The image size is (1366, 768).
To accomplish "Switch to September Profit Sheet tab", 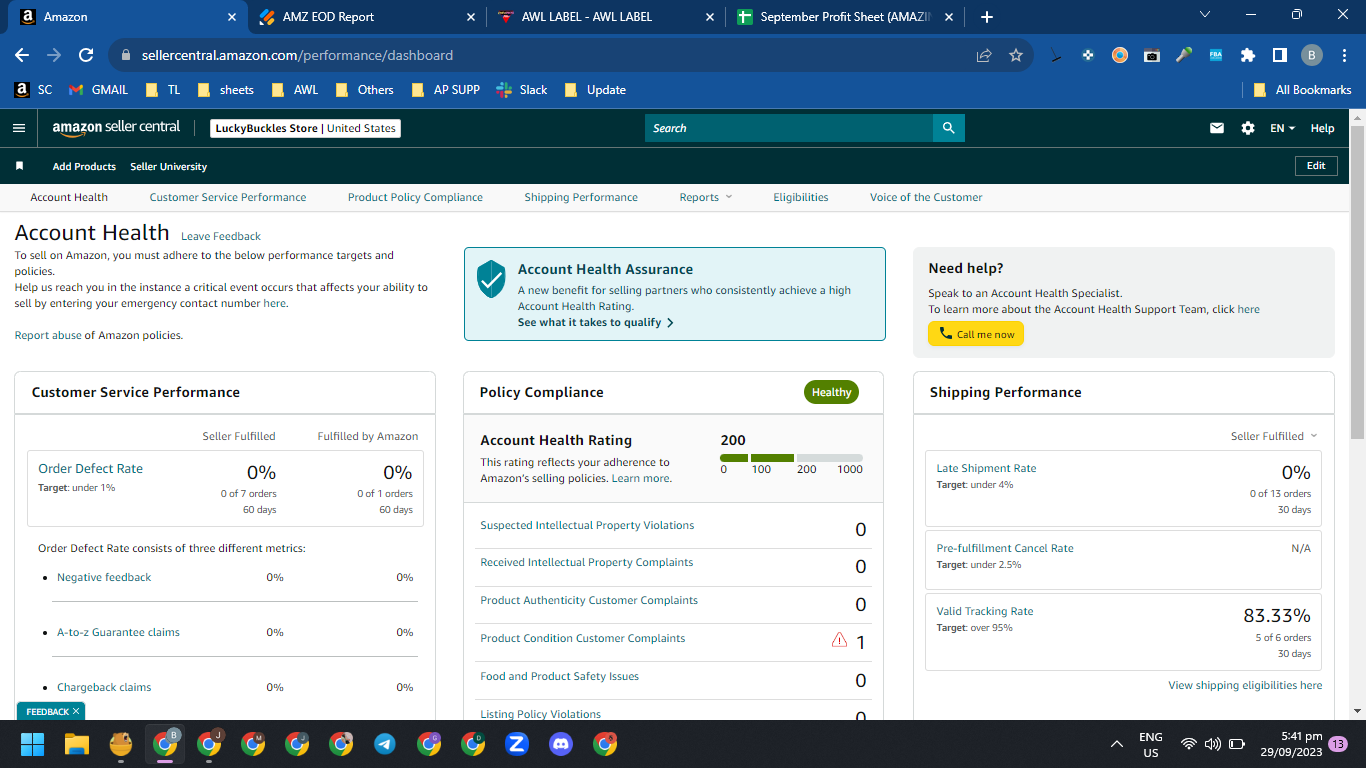I will 846,17.
